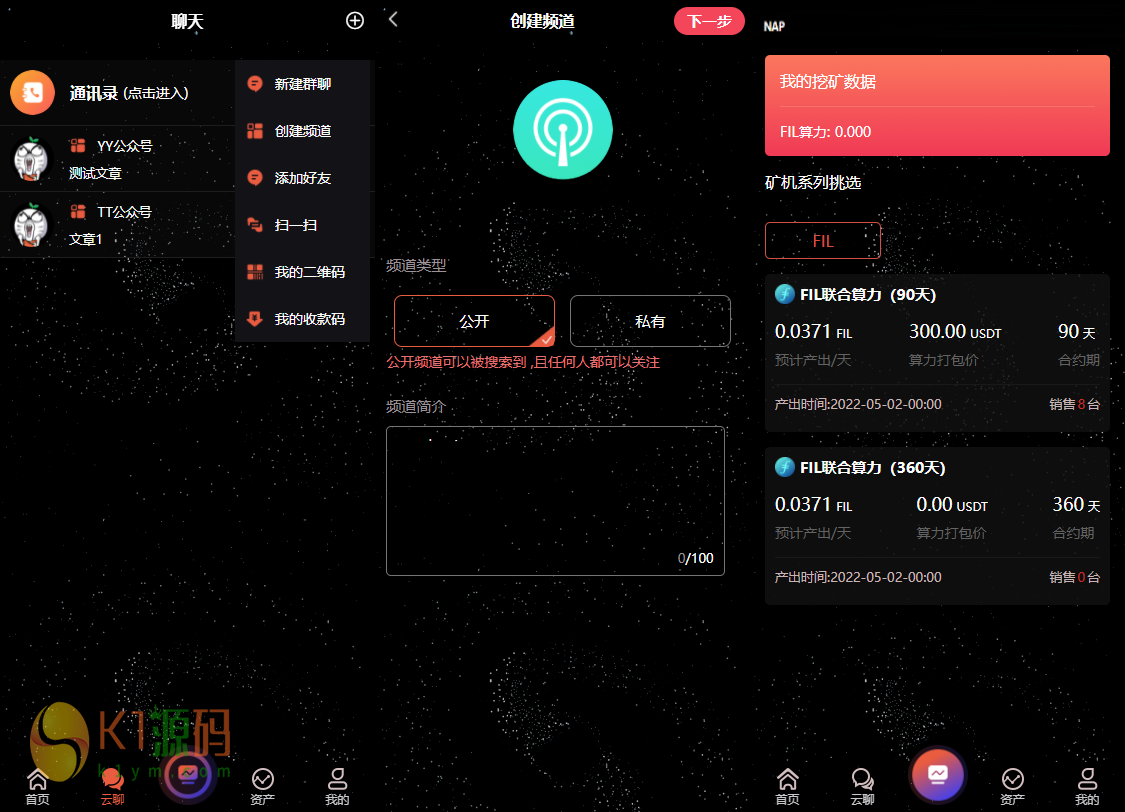Click NAP header label
1125x812 pixels.
click(774, 27)
